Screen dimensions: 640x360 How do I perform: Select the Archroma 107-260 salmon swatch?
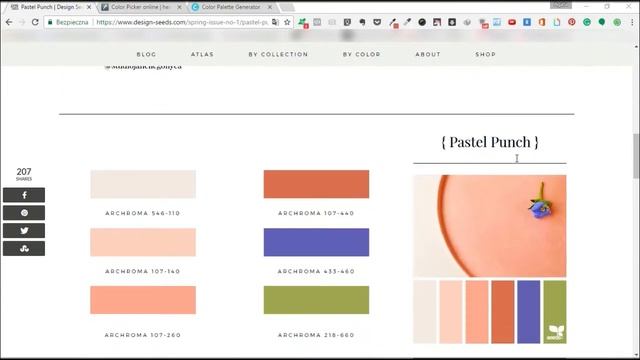[143, 300]
